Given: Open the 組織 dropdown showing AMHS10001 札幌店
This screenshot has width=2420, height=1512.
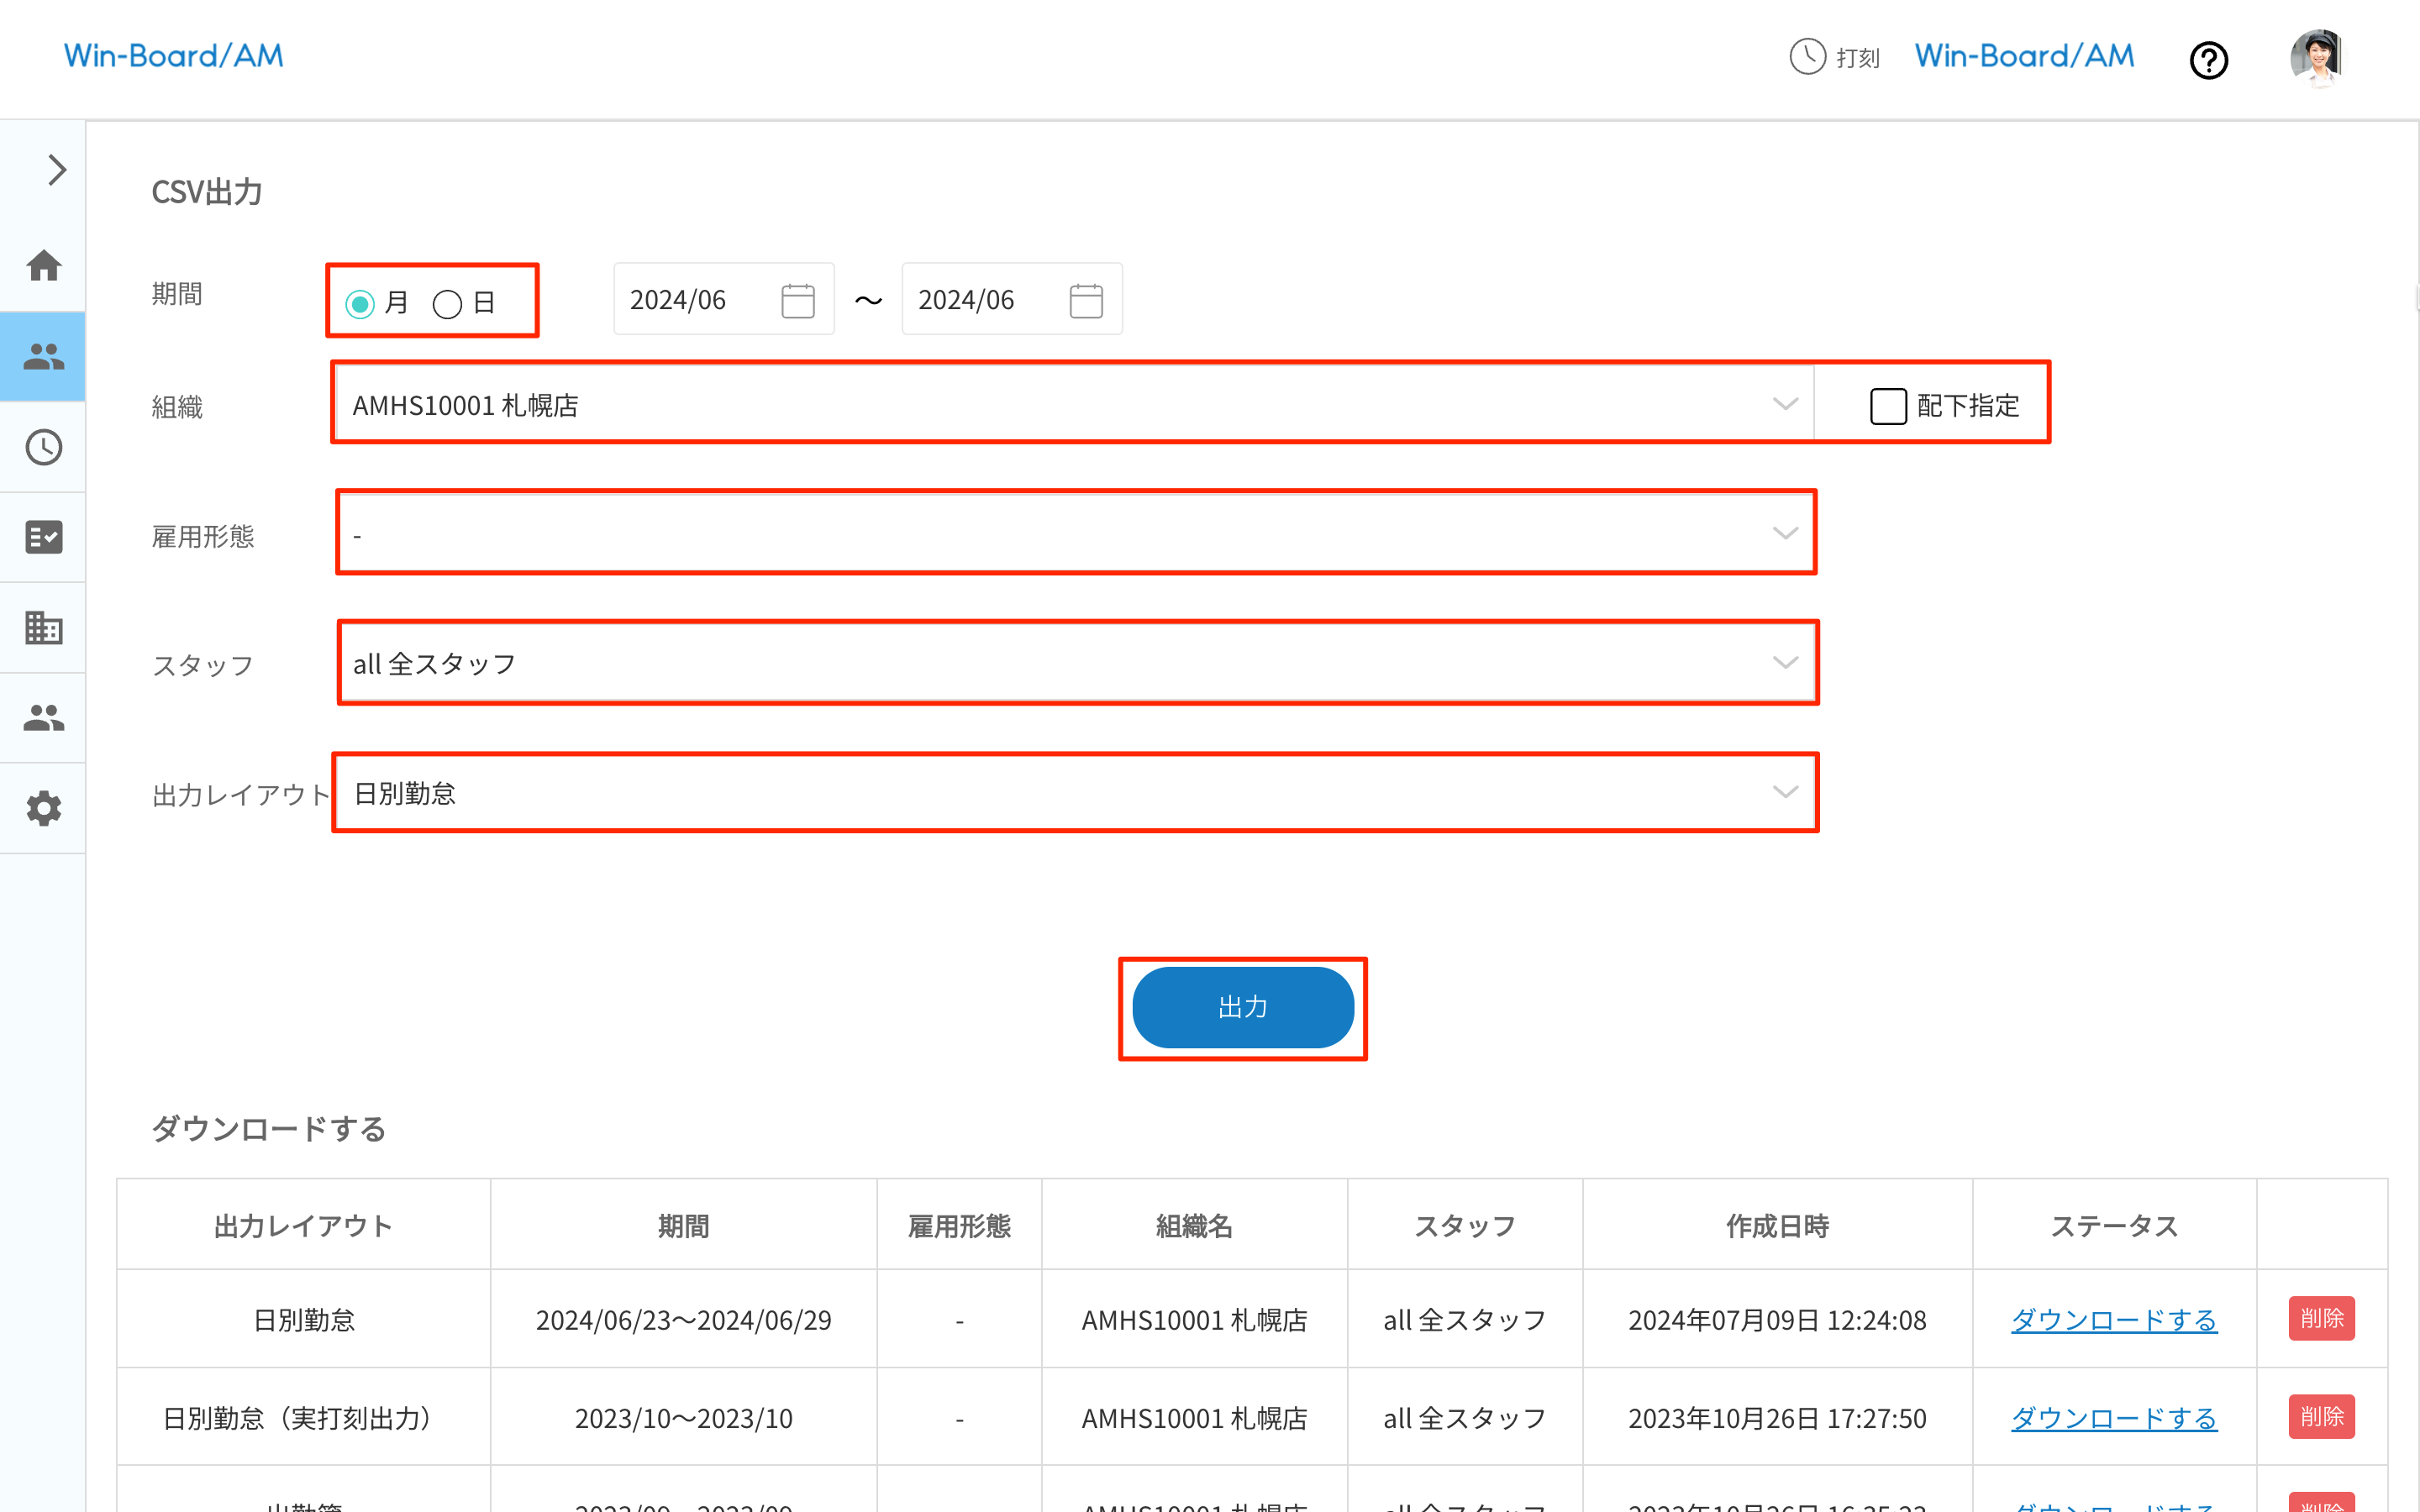Looking at the screenshot, I should click(x=1074, y=404).
